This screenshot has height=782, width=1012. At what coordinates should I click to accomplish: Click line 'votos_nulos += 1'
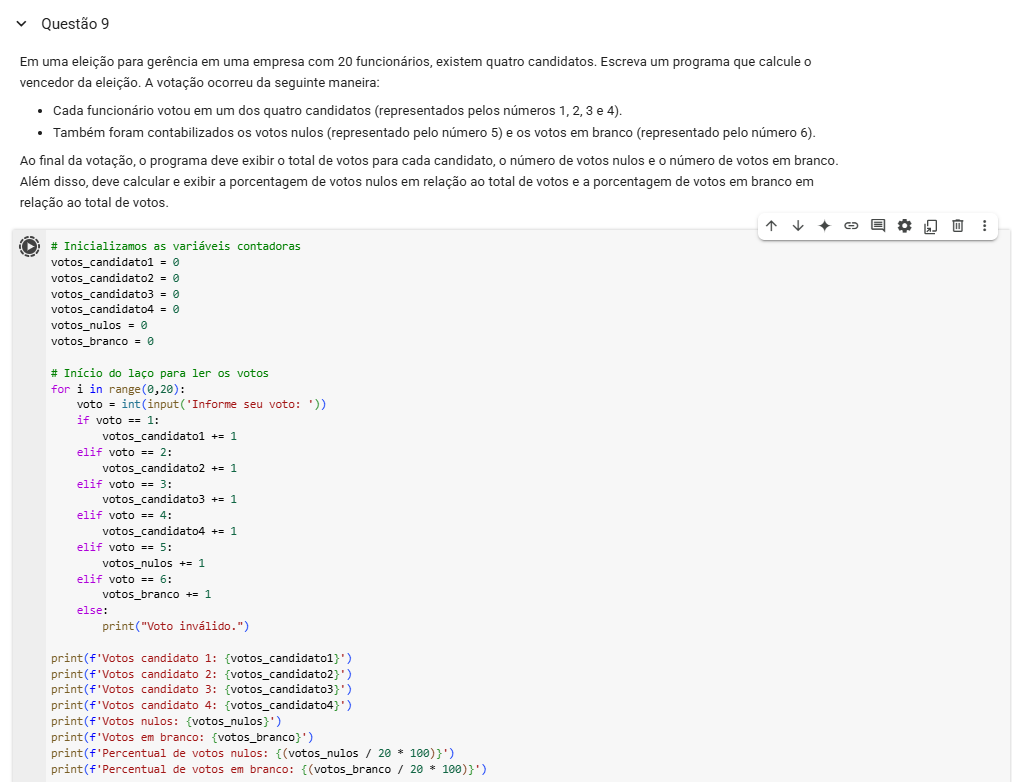pyautogui.click(x=154, y=563)
